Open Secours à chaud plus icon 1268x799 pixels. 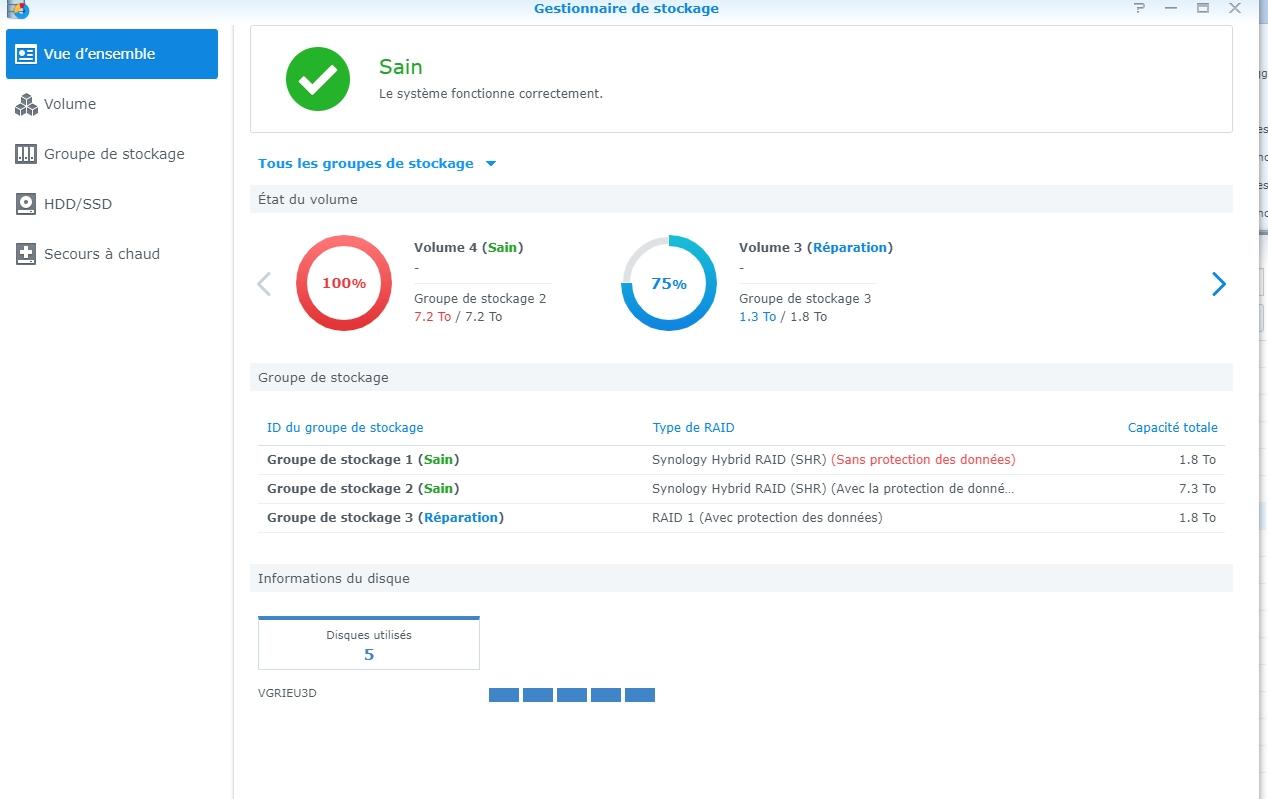[x=26, y=254]
